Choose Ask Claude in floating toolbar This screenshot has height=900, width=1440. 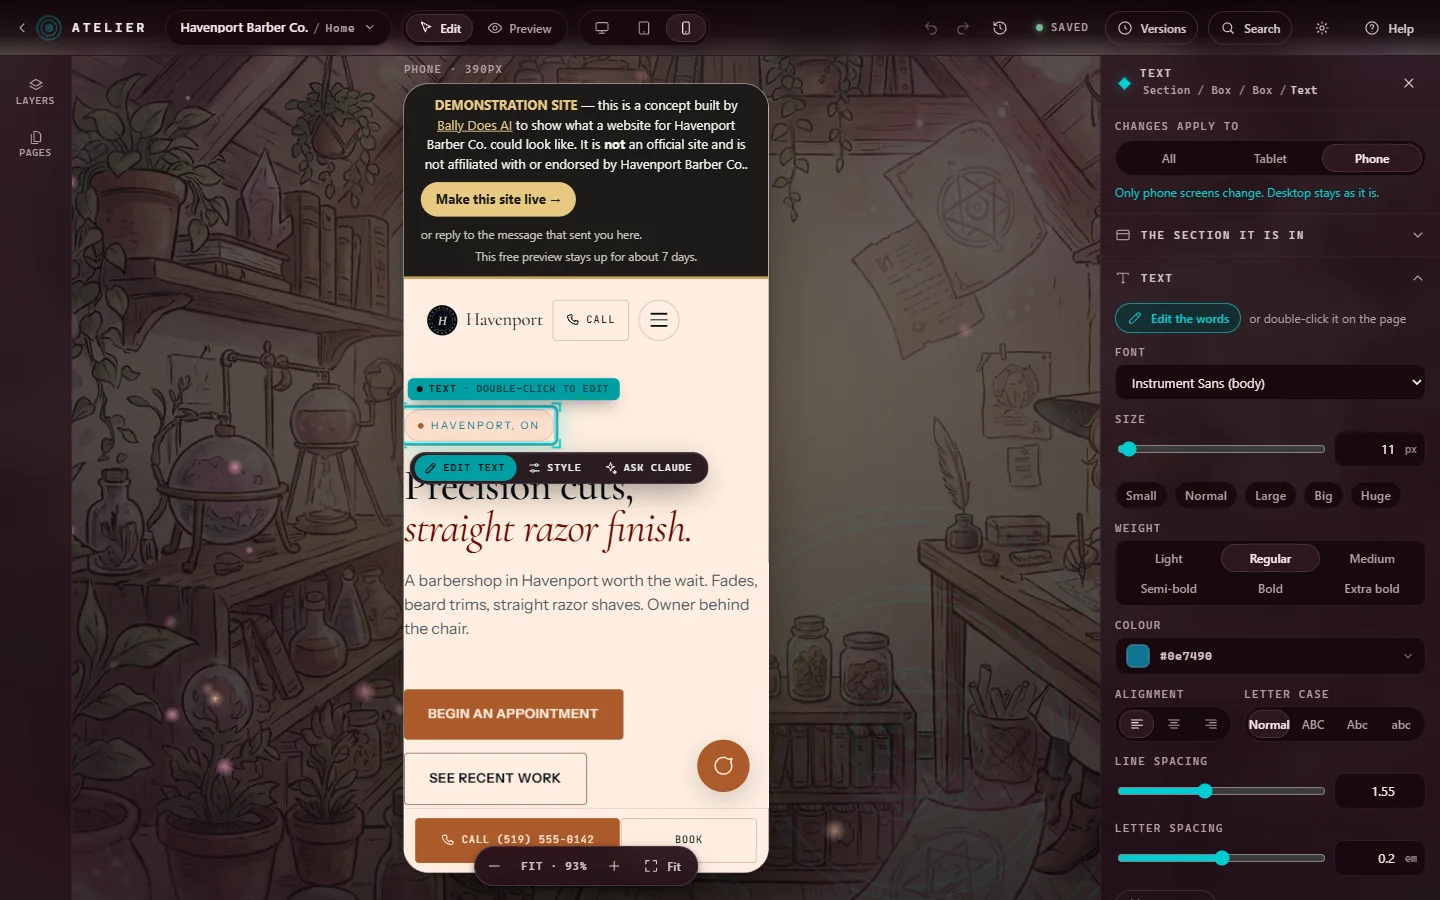tap(649, 468)
